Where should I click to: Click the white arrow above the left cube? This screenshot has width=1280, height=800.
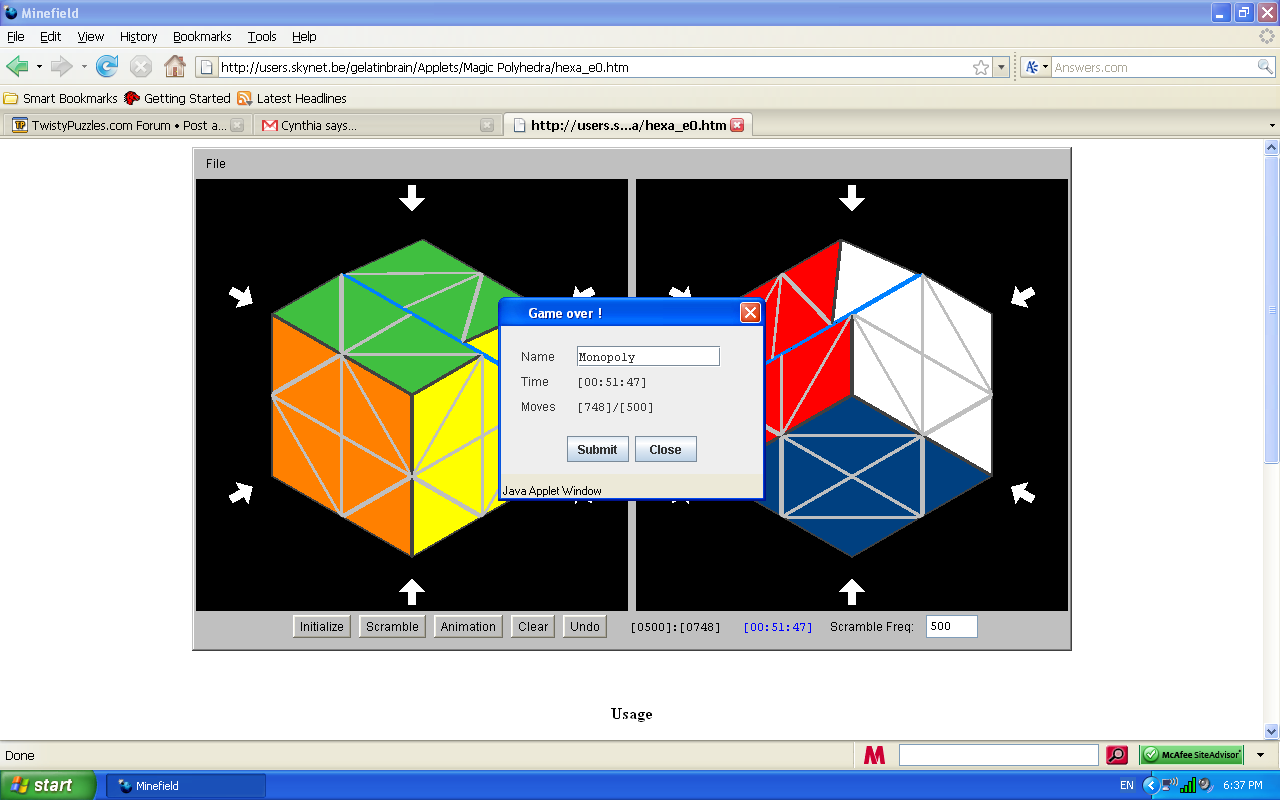412,197
